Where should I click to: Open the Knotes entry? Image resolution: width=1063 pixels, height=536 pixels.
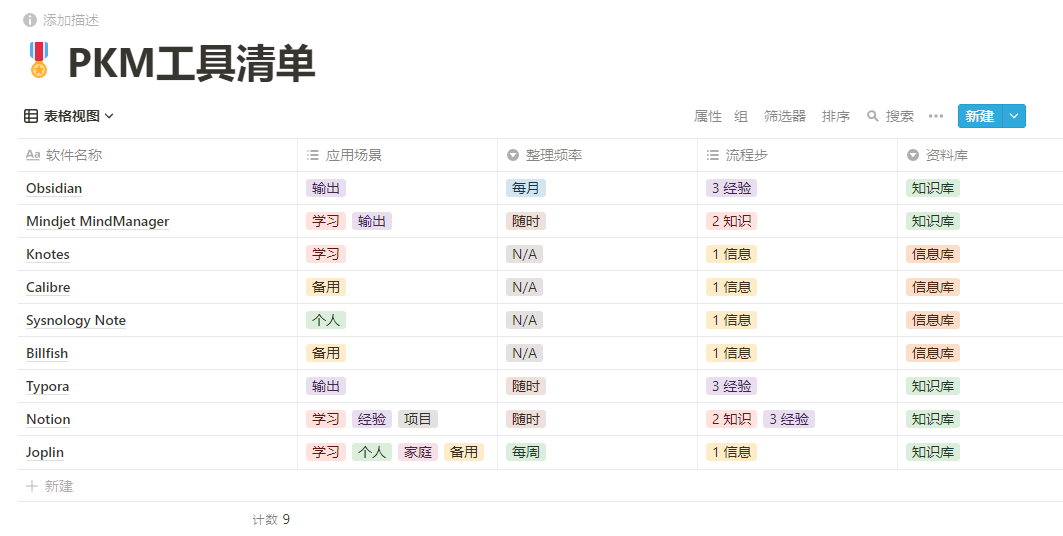48,254
